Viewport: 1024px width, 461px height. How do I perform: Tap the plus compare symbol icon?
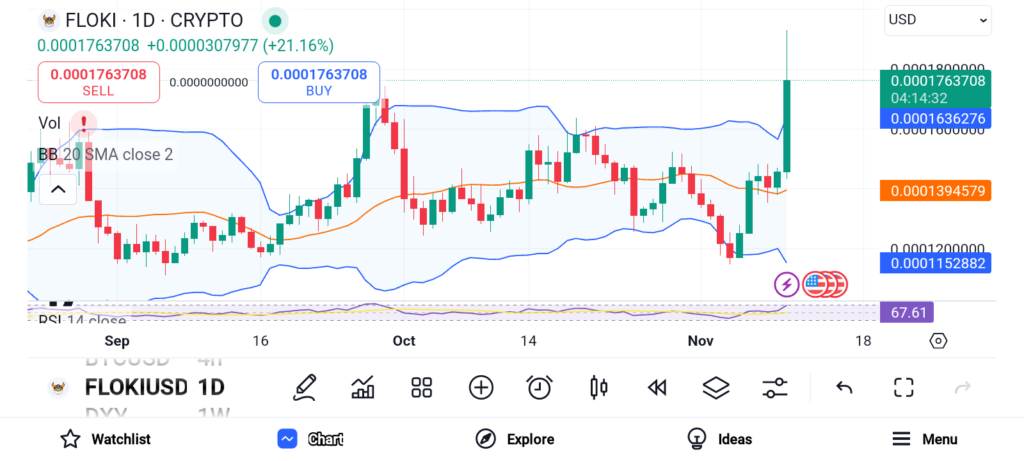coord(481,387)
